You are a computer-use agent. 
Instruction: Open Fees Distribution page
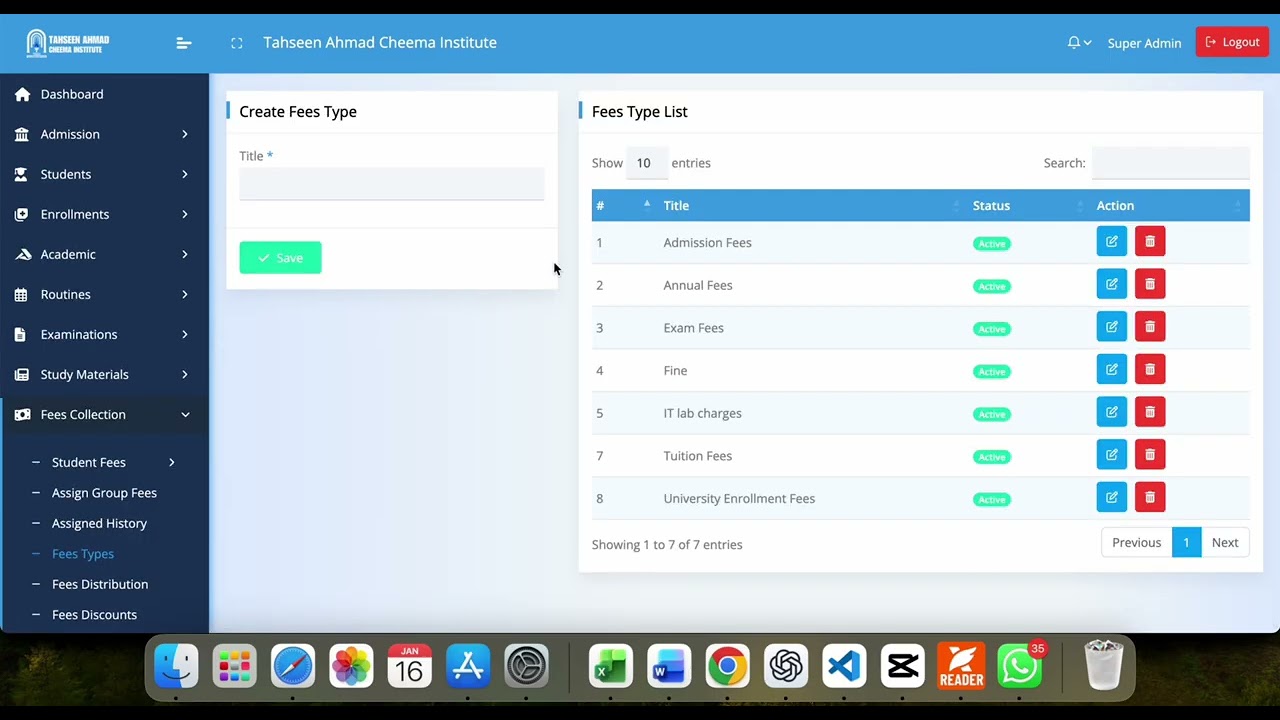[100, 584]
